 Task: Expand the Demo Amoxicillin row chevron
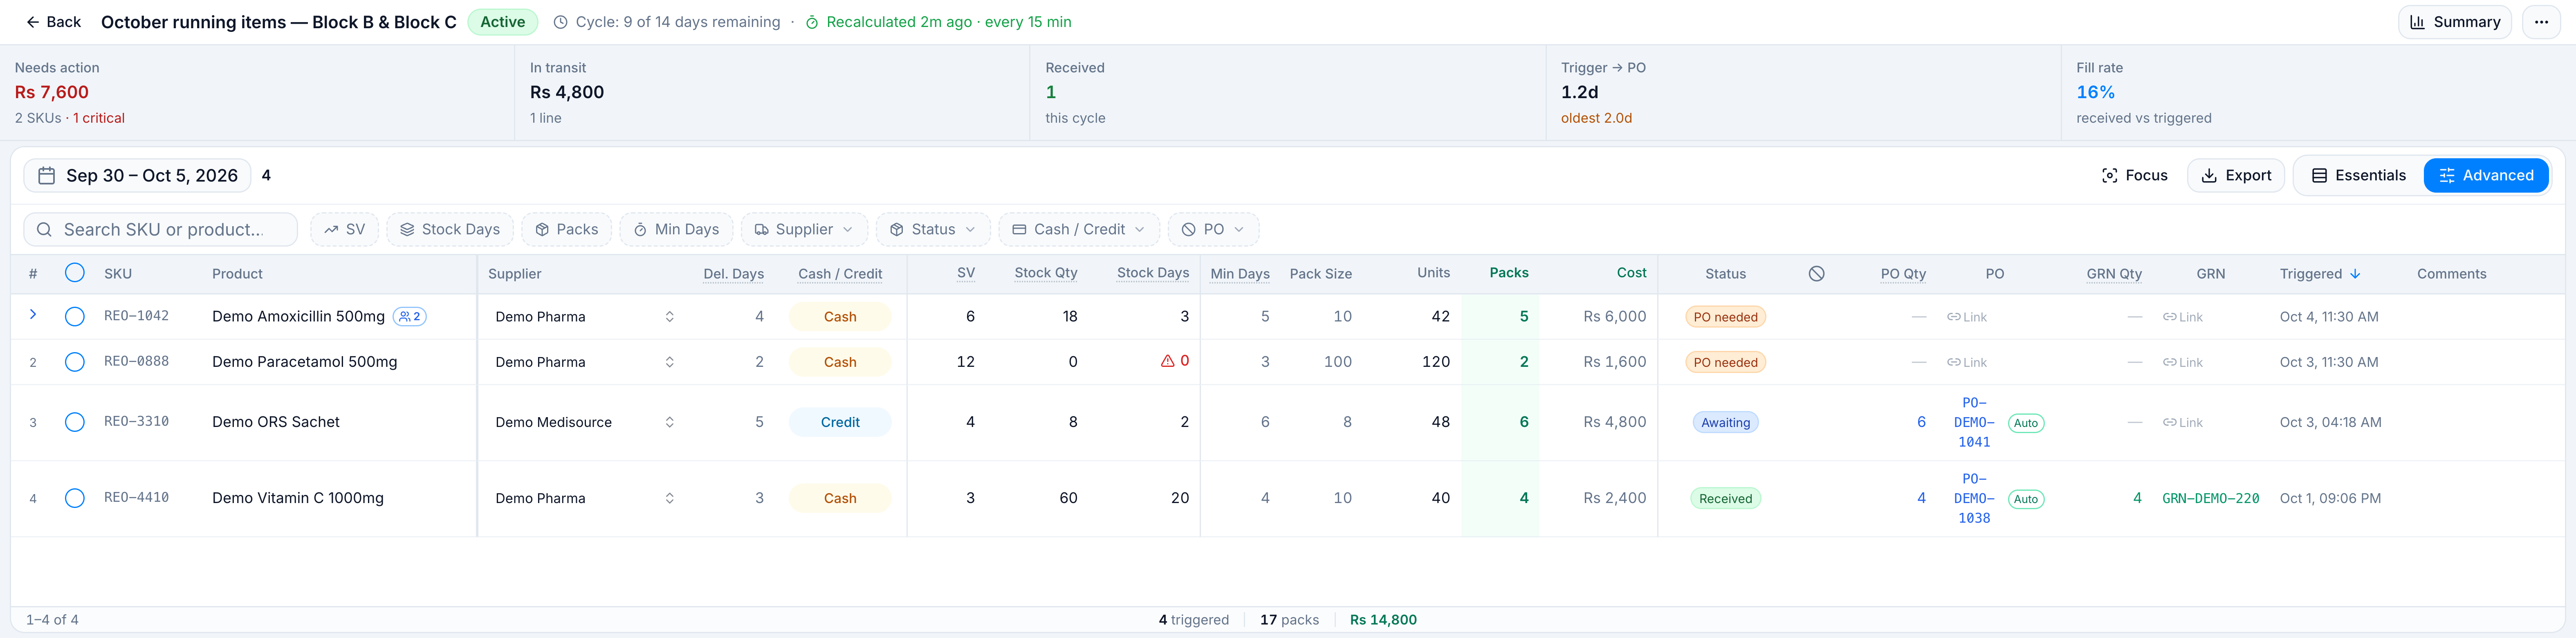[x=33, y=314]
